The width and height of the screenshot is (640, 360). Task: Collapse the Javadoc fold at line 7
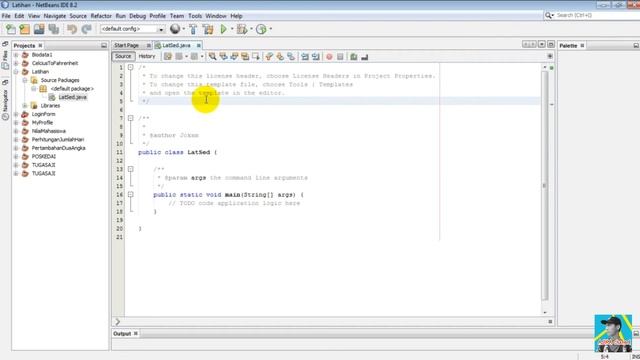click(x=131, y=118)
